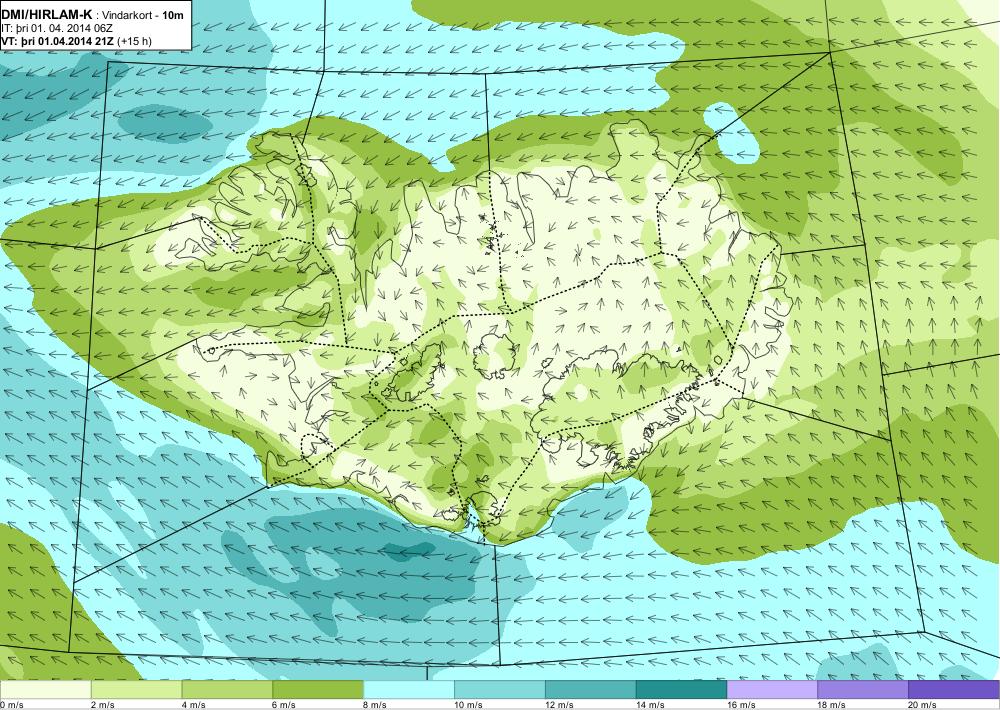This screenshot has height=710, width=1000.
Task: Click the "IT: þri 01. 04. 2014 06Z" line
Action: point(57,28)
